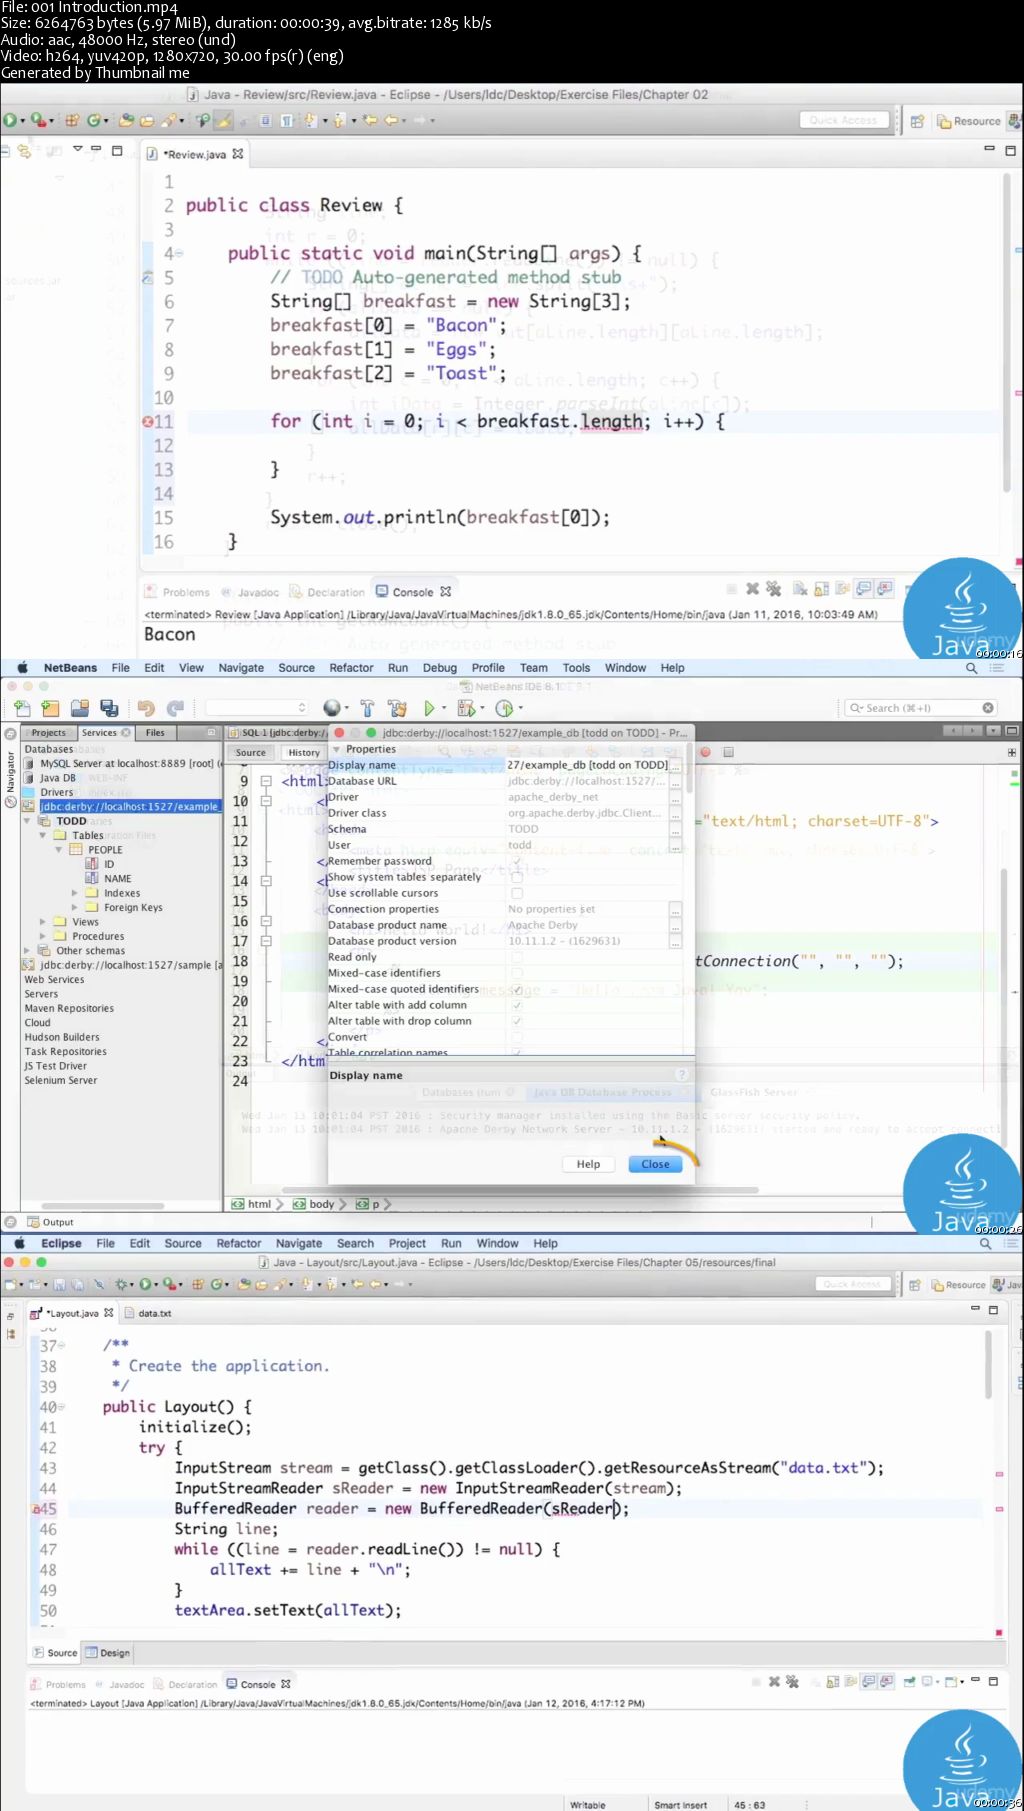1024x1811 pixels.
Task: Click the Run button in top Eclipse toolbar
Action: [x=9, y=120]
